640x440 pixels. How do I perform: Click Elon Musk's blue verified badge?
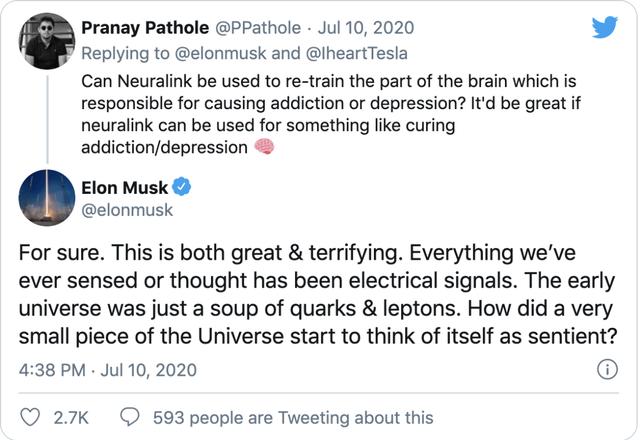(183, 186)
